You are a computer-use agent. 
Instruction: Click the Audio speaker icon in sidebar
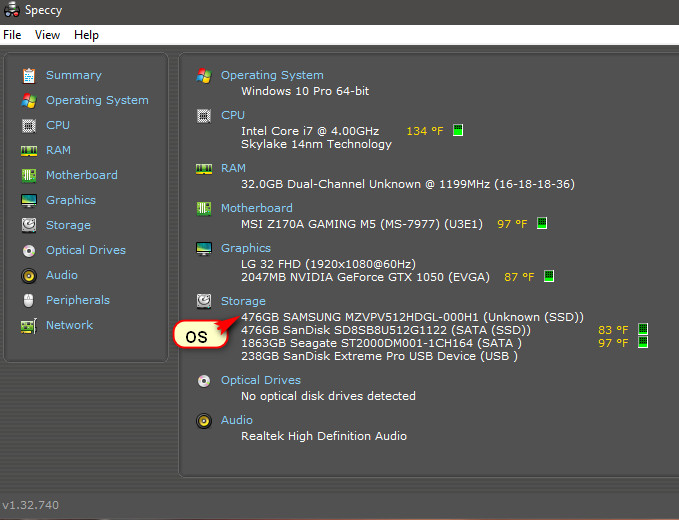(29, 276)
